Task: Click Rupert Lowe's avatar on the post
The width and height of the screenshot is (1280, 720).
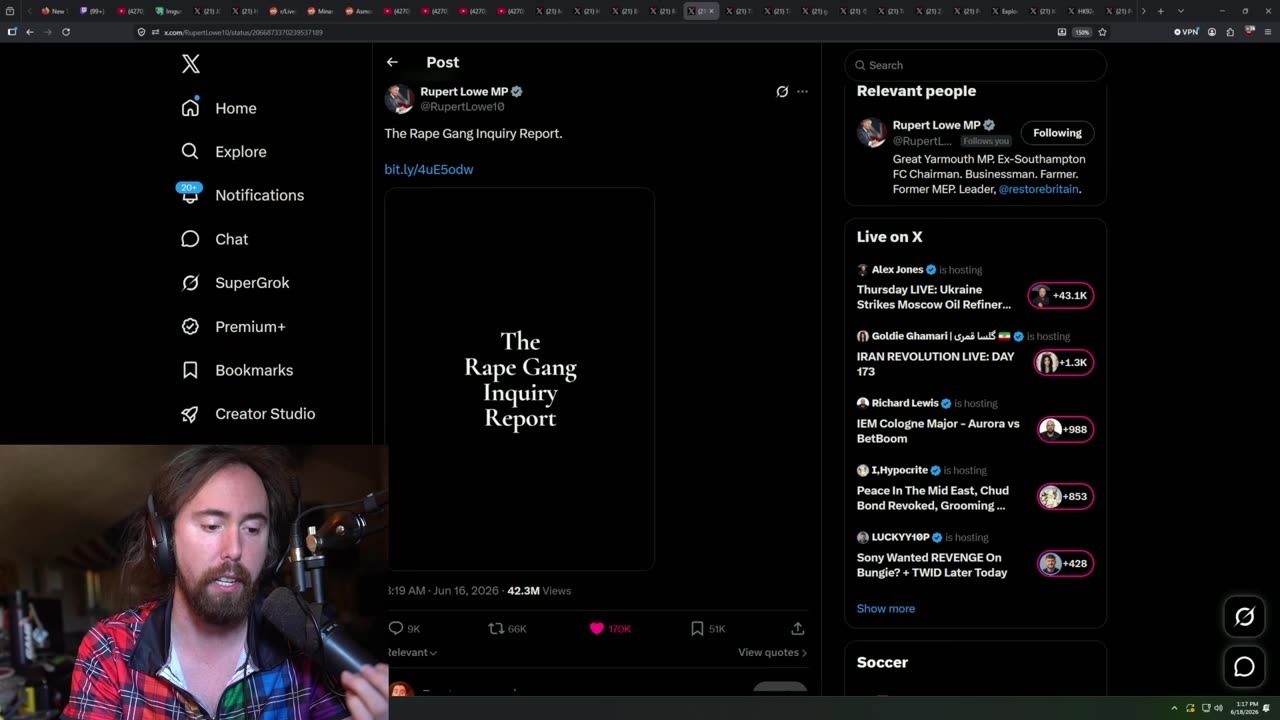Action: tap(400, 99)
